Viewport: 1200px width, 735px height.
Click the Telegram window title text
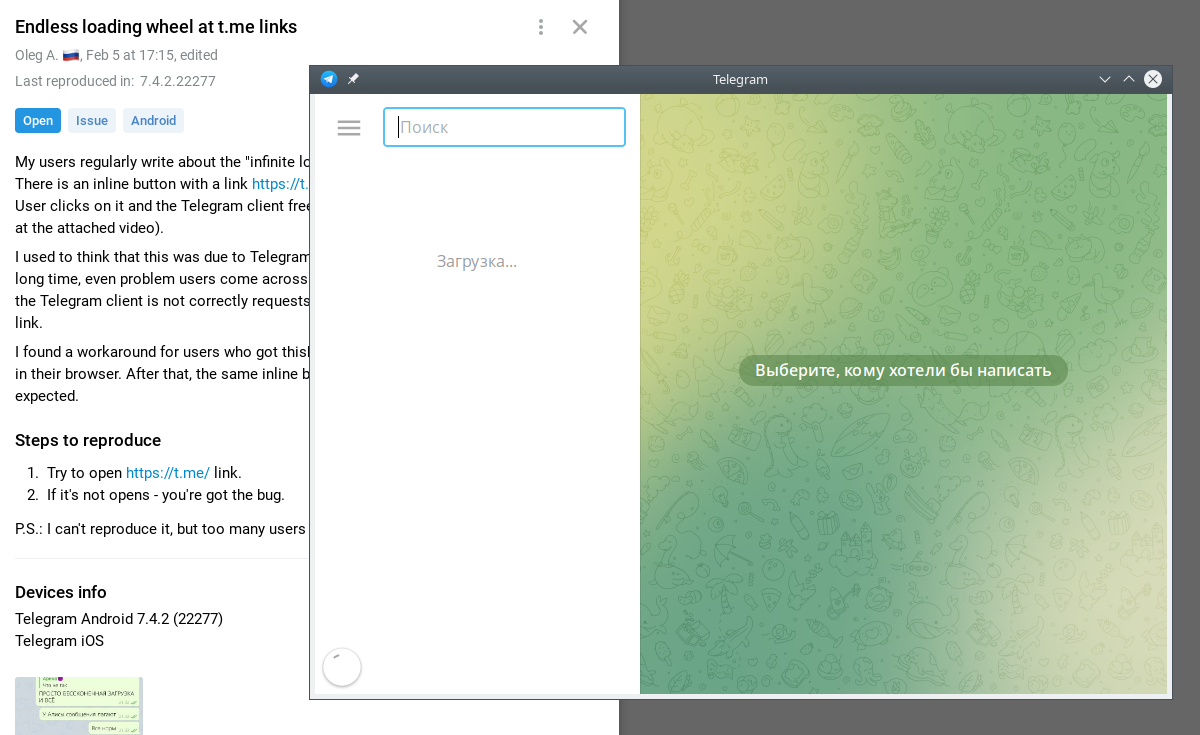(x=740, y=79)
